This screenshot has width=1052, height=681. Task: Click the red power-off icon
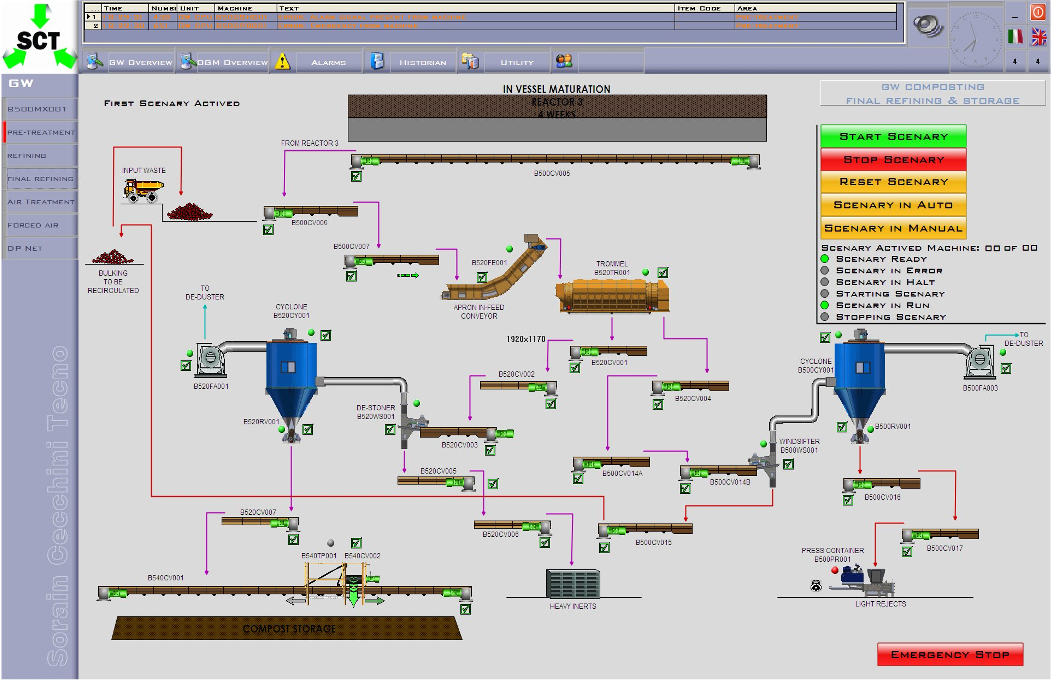pos(1038,13)
